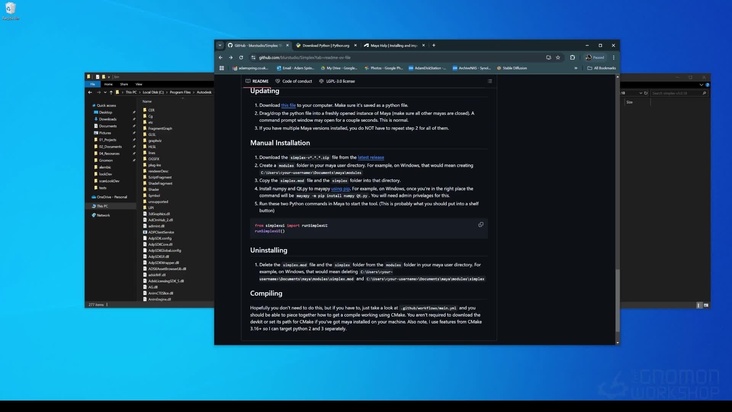Click the "using pip" link

(x=341, y=187)
